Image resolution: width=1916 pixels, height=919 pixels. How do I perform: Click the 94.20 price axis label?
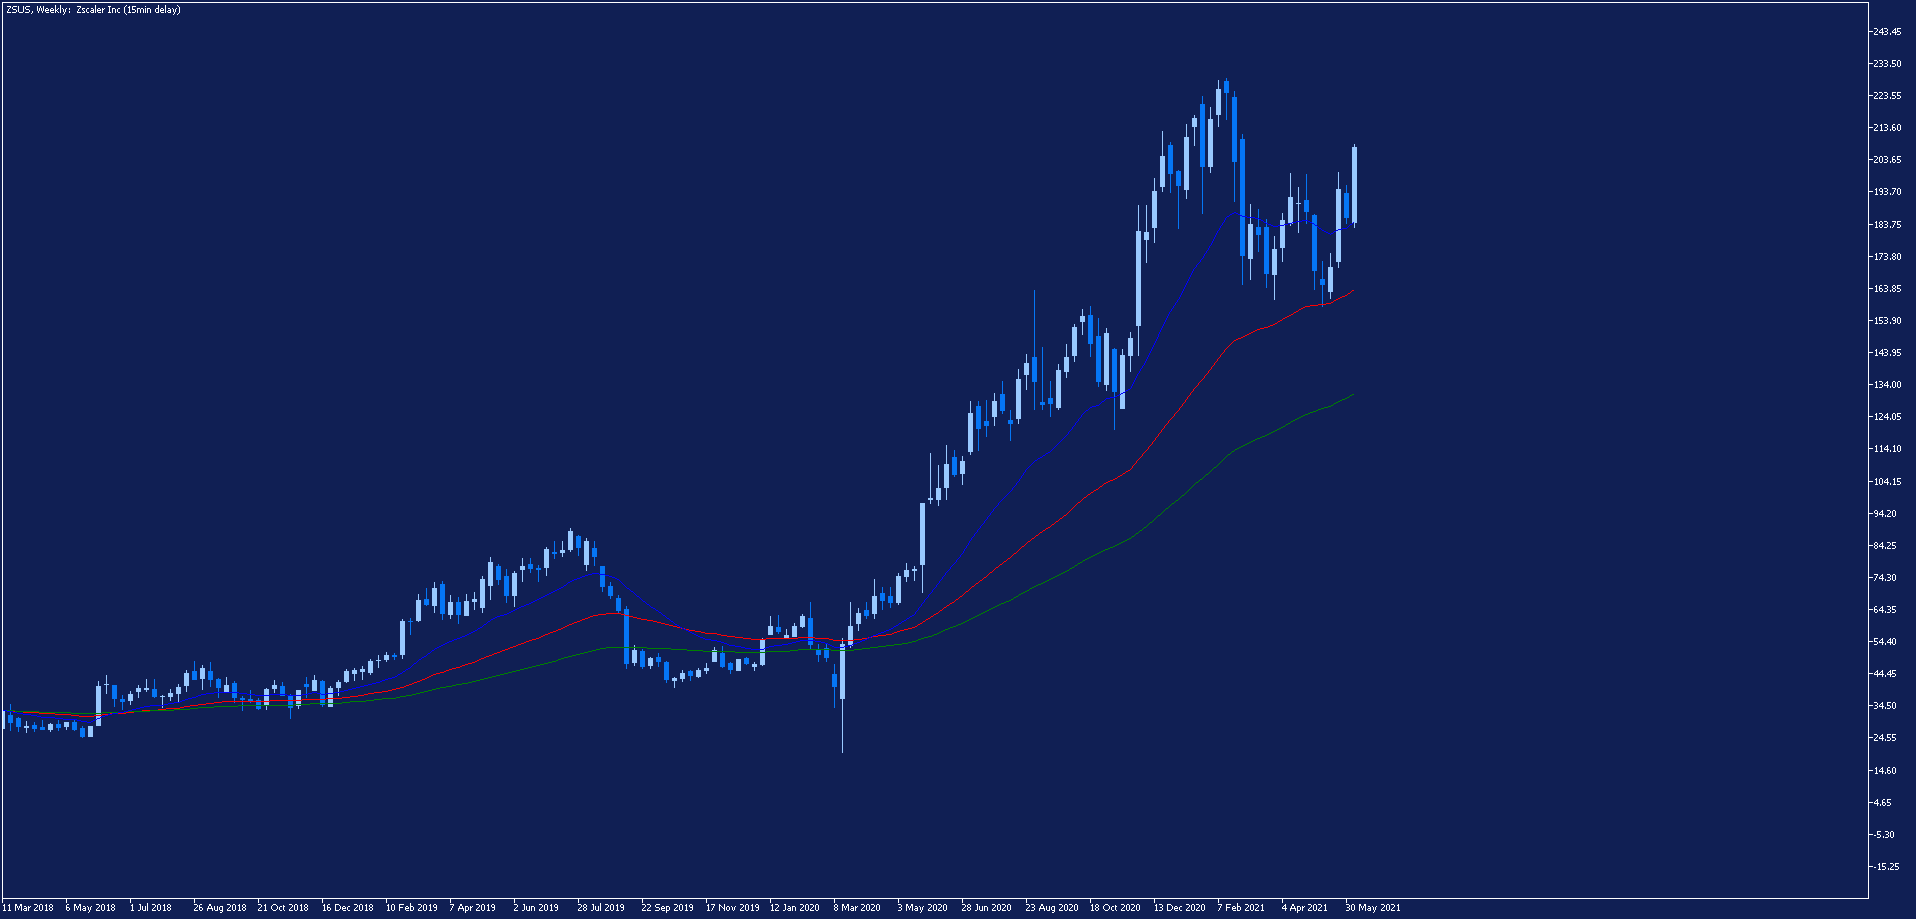pyautogui.click(x=1887, y=514)
